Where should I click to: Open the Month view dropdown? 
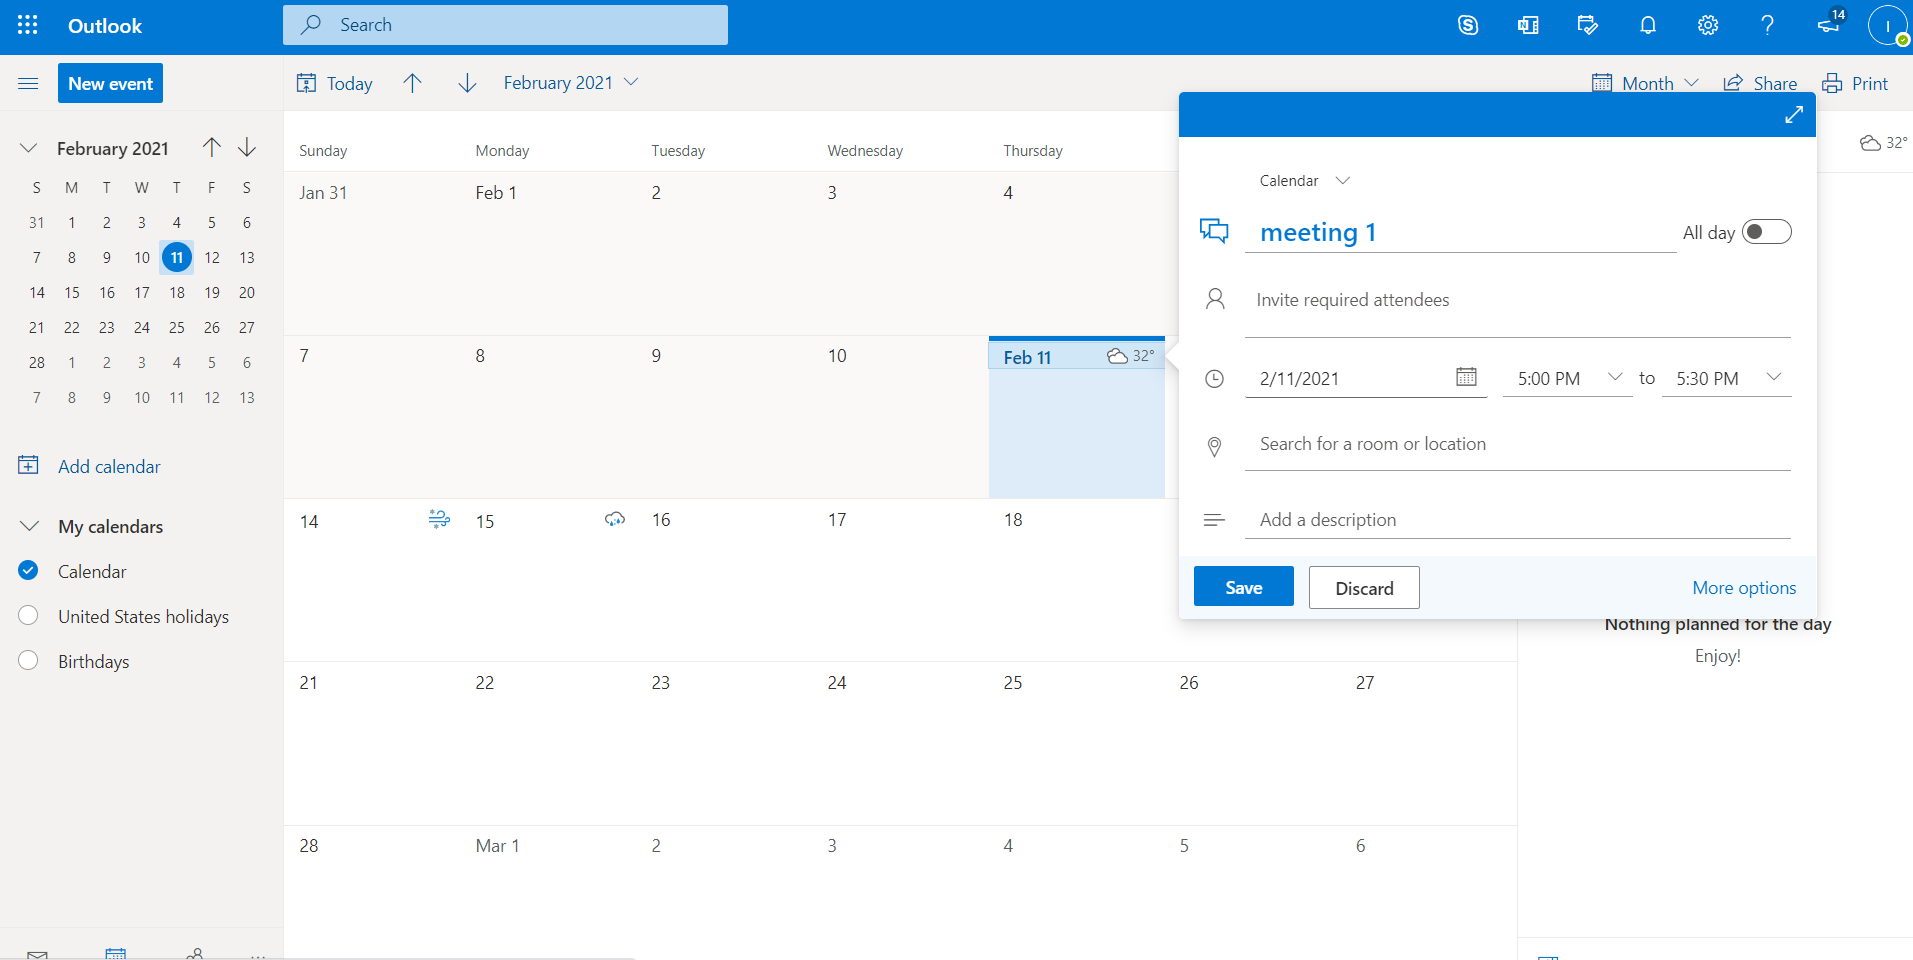[1646, 84]
